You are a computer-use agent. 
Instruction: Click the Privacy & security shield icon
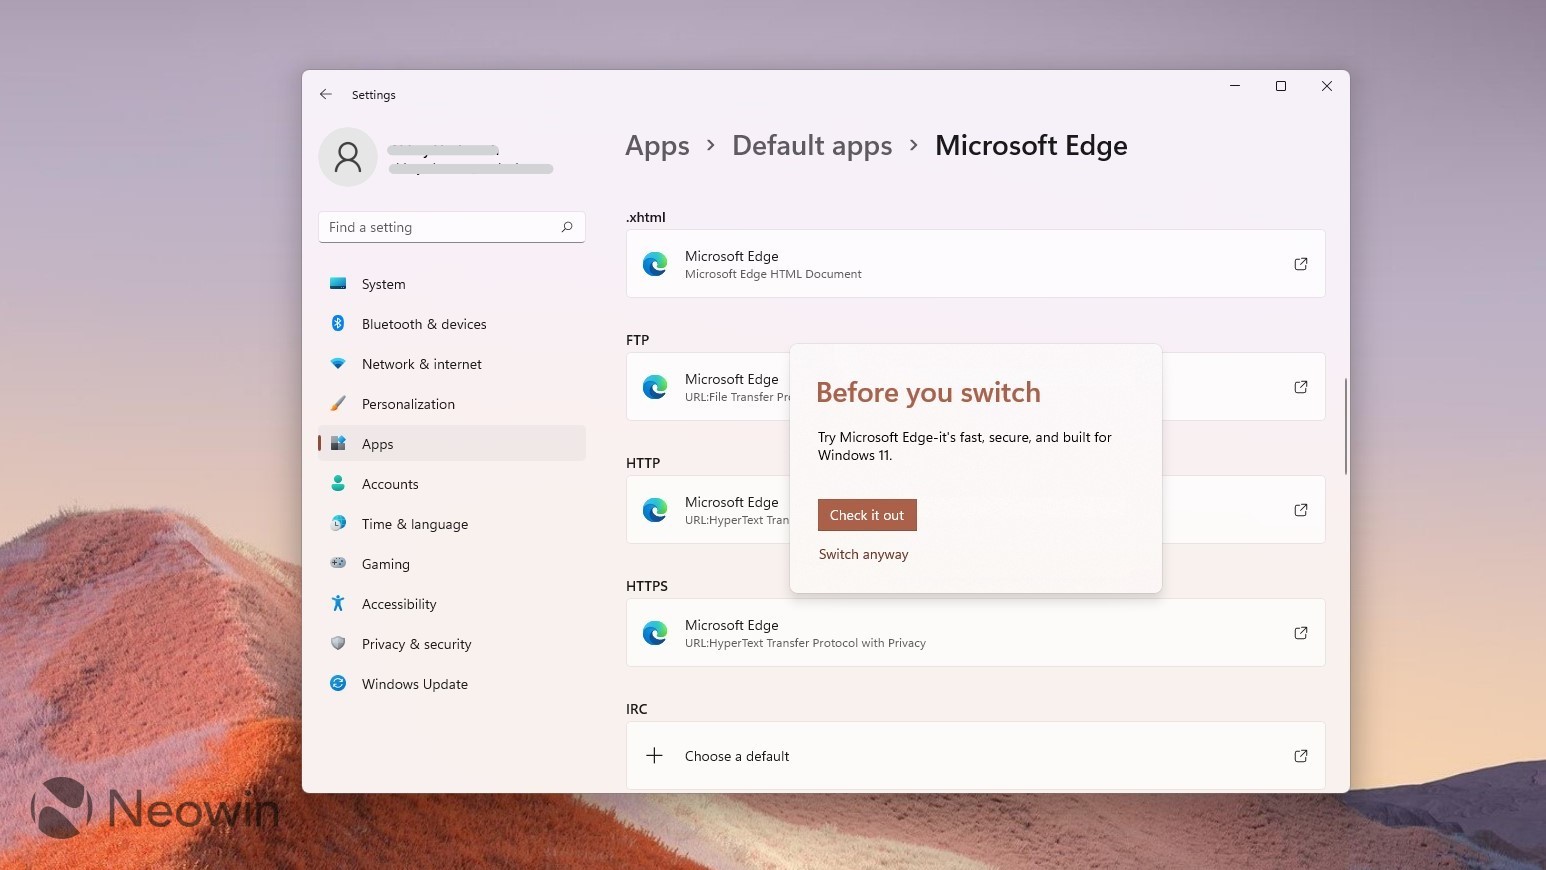[338, 644]
